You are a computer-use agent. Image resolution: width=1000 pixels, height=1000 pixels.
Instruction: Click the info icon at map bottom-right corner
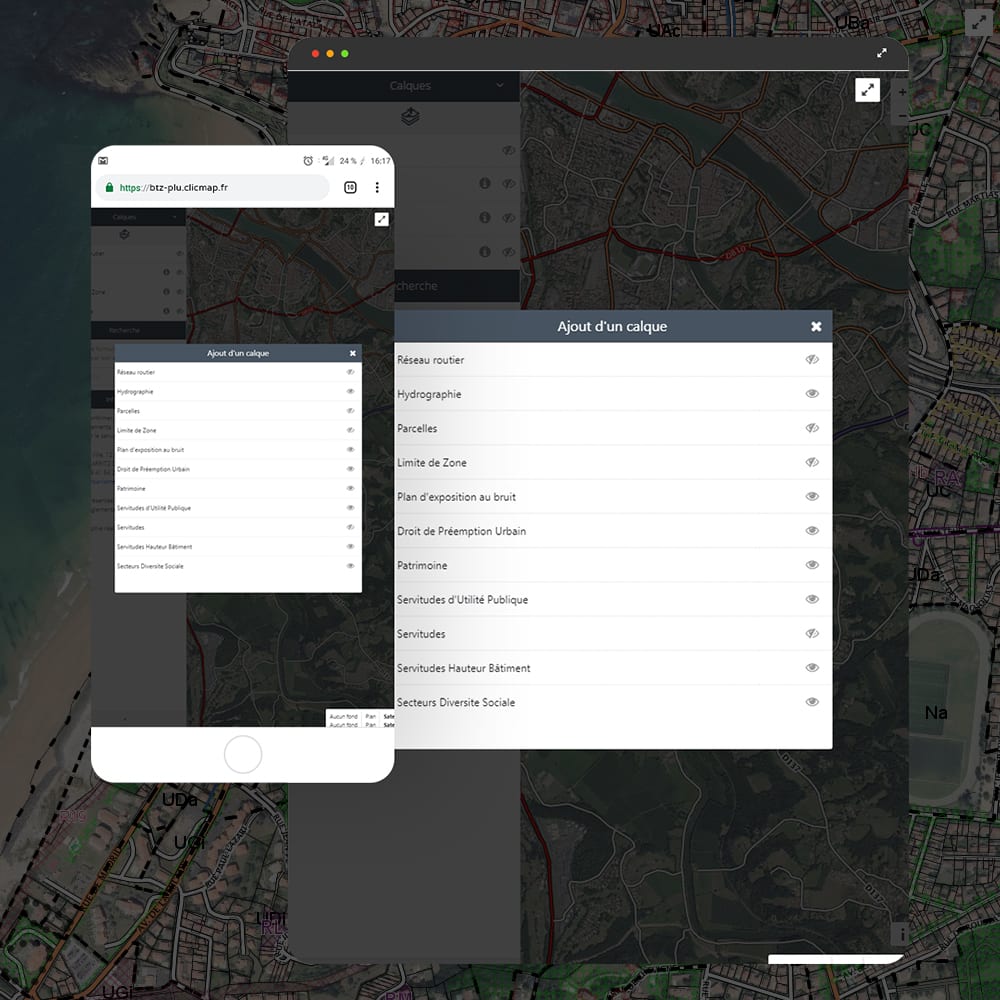900,934
